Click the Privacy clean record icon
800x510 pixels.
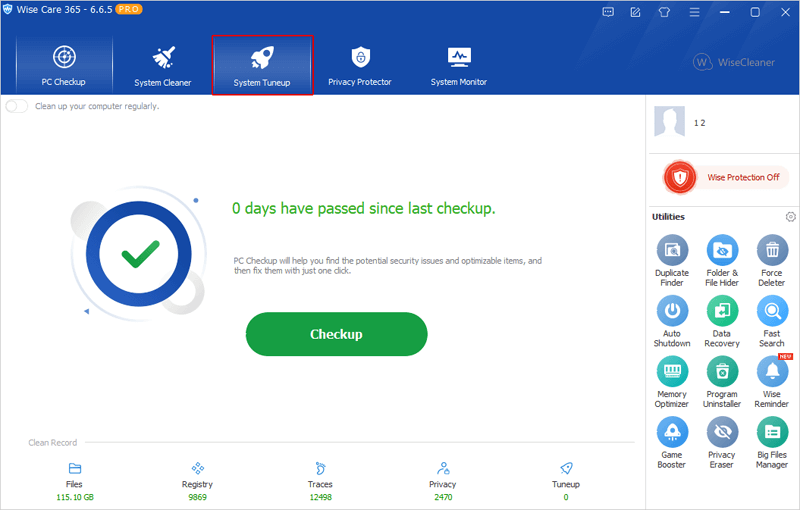(x=443, y=468)
